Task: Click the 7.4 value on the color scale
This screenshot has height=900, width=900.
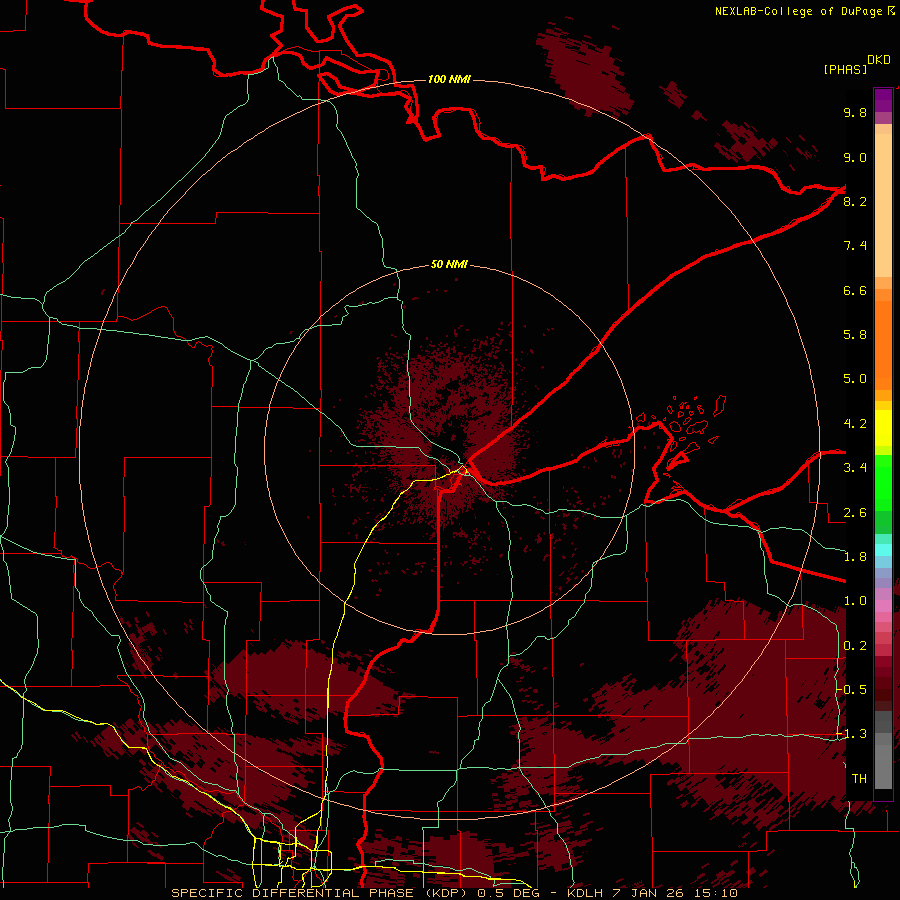Action: [855, 246]
